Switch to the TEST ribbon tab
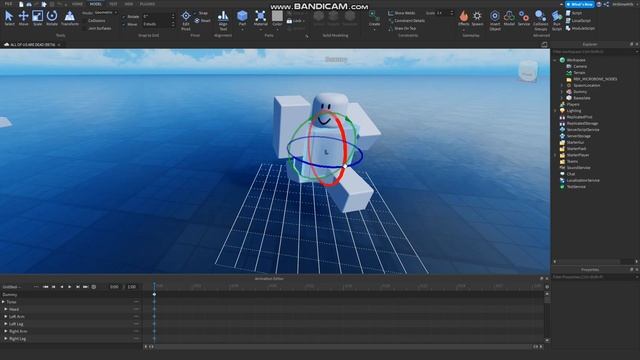Viewport: 640px width, 360px height. (x=113, y=4)
